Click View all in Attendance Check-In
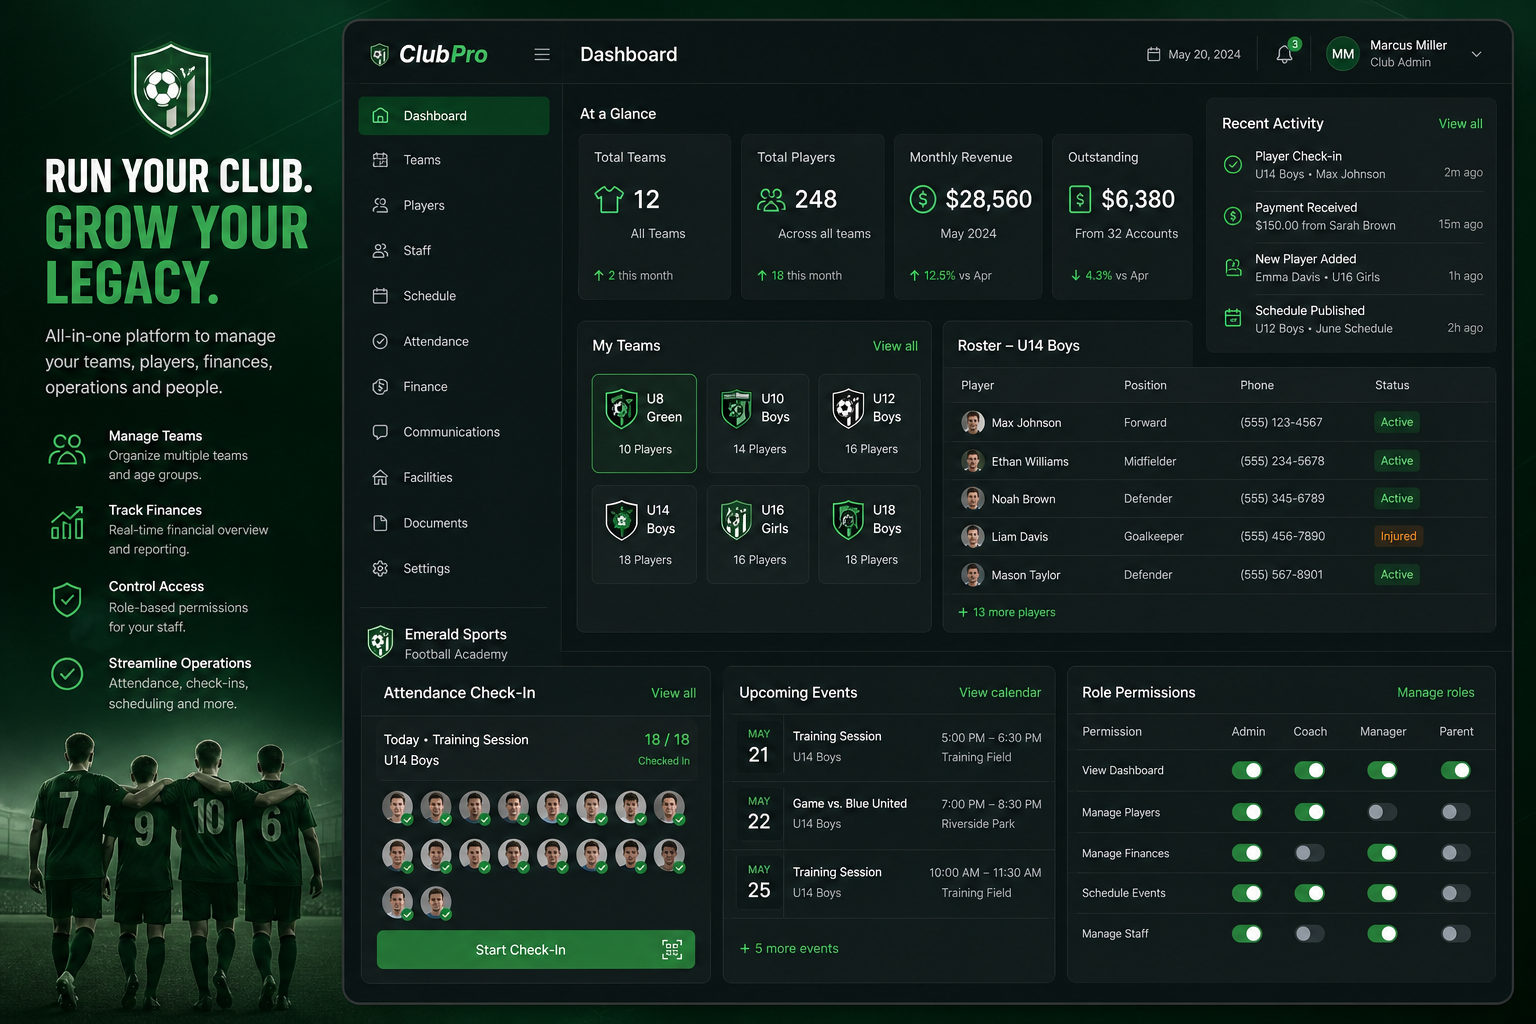This screenshot has height=1024, width=1536. click(673, 693)
